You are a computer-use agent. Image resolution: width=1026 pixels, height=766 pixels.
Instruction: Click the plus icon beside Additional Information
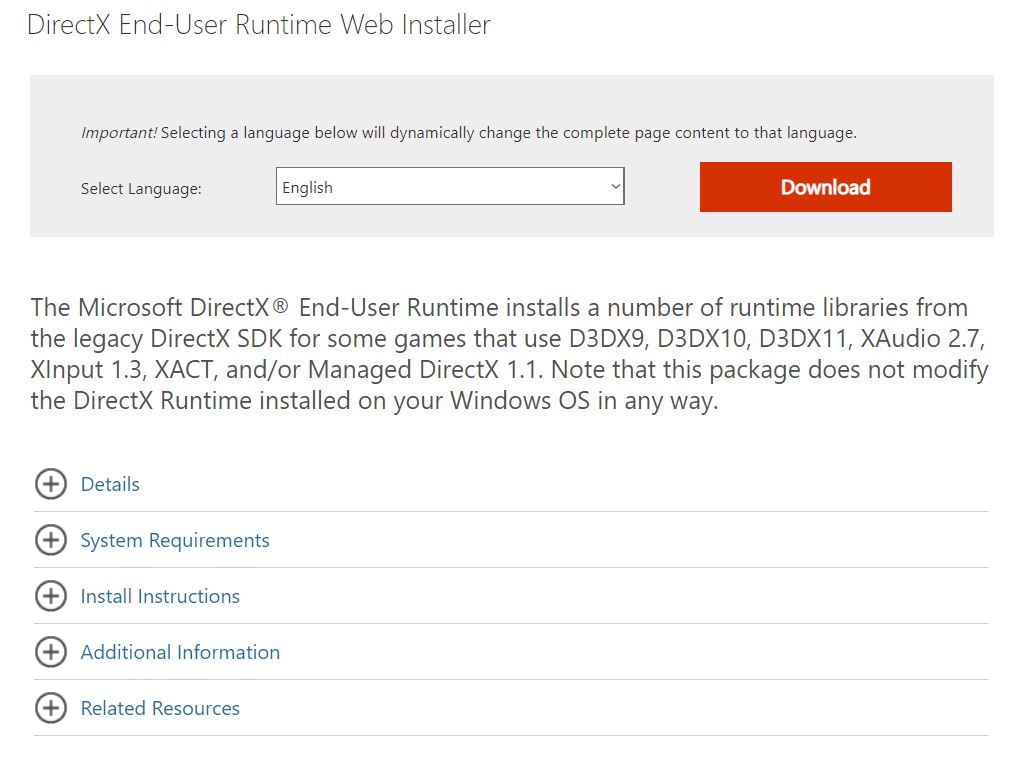pos(50,652)
